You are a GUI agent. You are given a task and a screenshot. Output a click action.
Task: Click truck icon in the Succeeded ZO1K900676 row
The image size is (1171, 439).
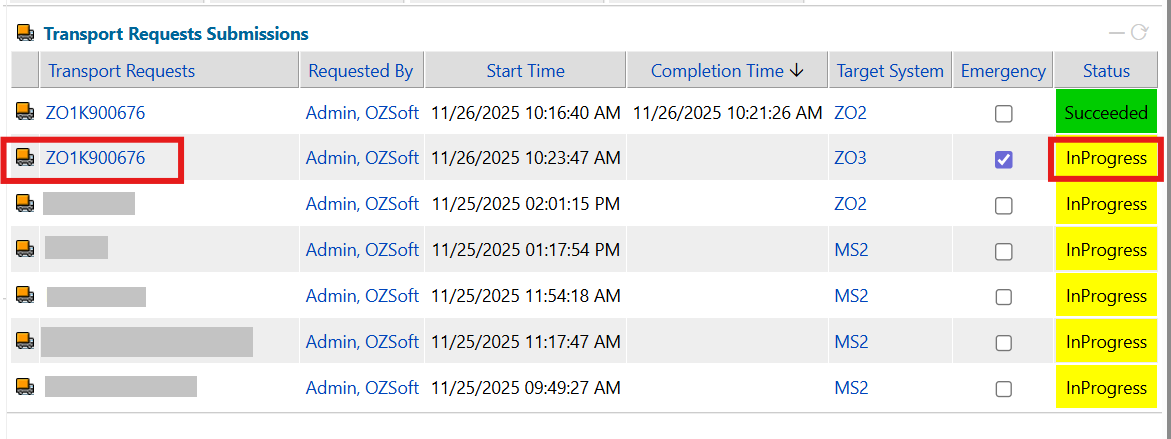pyautogui.click(x=24, y=112)
